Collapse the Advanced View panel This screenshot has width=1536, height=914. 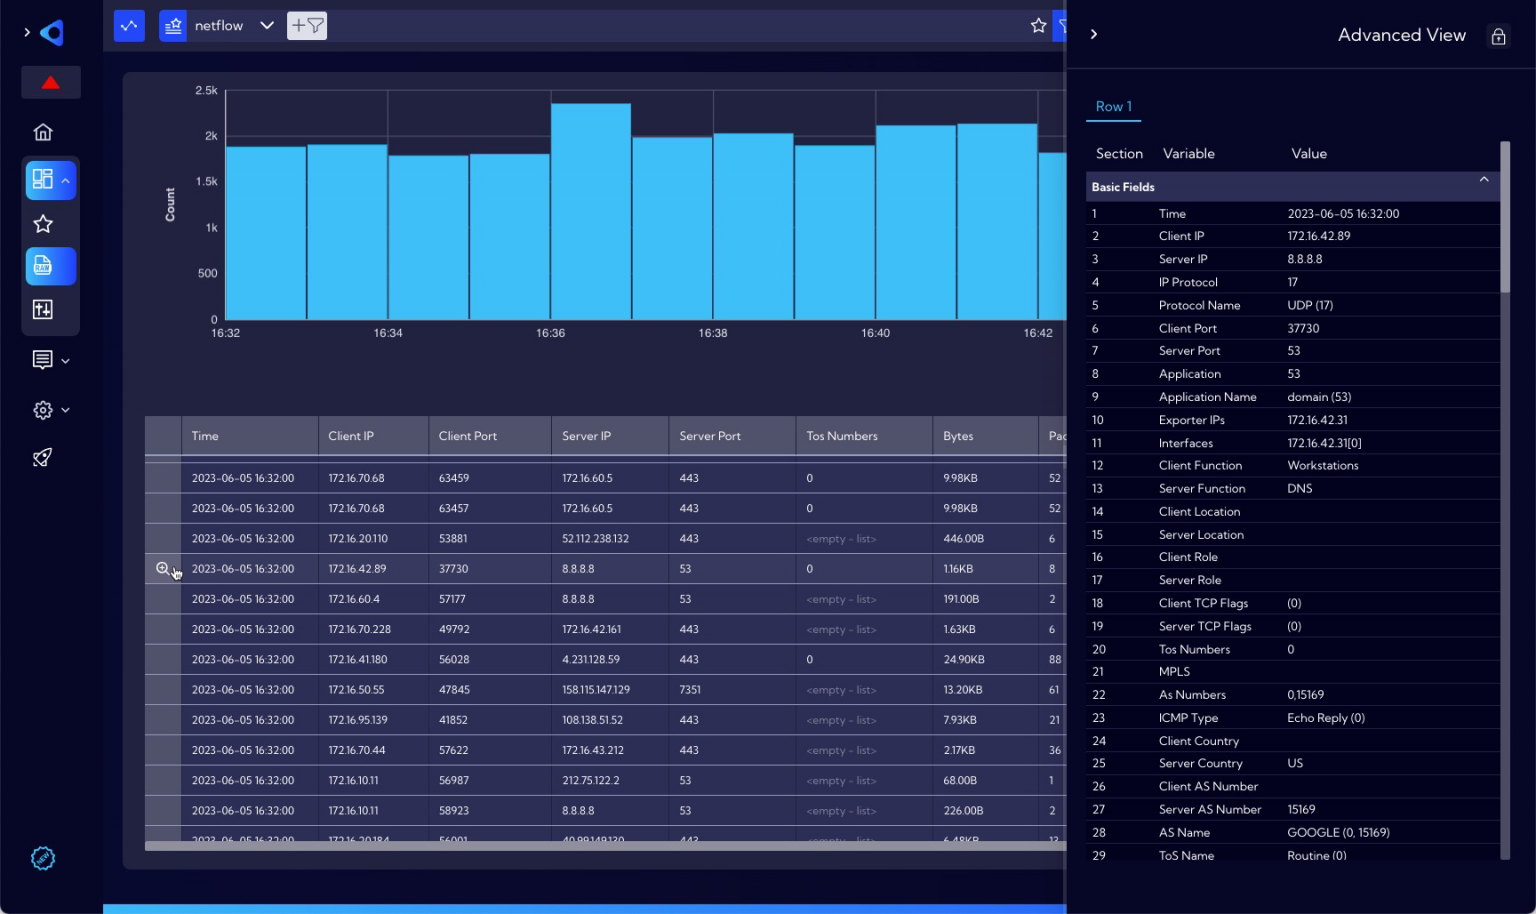[x=1094, y=34]
